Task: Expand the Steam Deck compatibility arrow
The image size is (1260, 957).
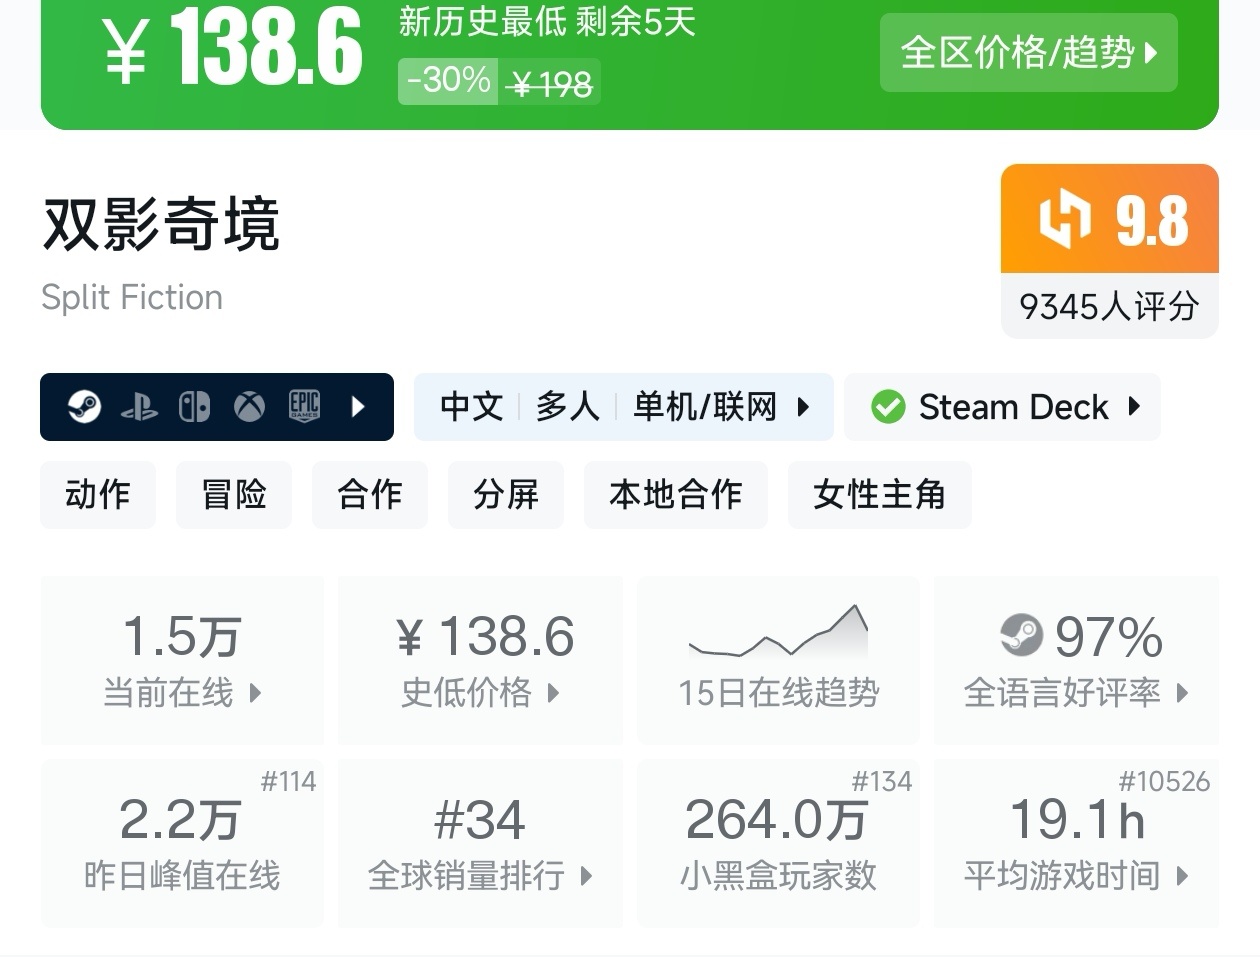Action: [x=1134, y=406]
